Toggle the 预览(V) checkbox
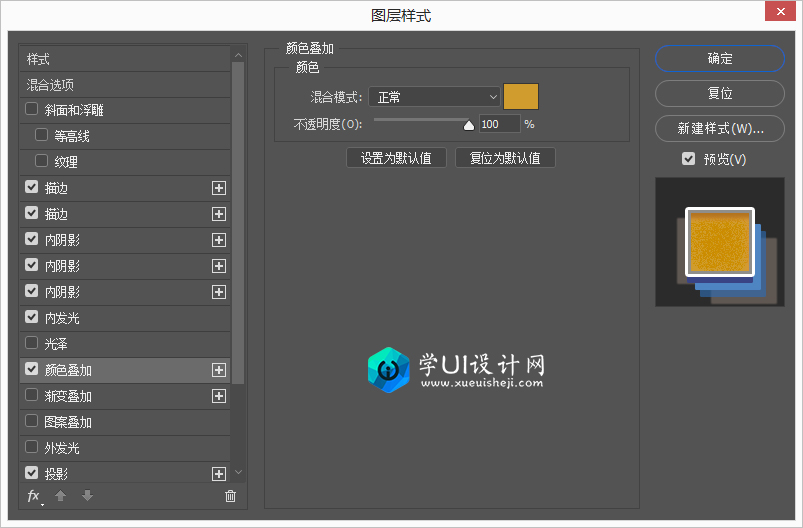The width and height of the screenshot is (803, 528). 688,159
